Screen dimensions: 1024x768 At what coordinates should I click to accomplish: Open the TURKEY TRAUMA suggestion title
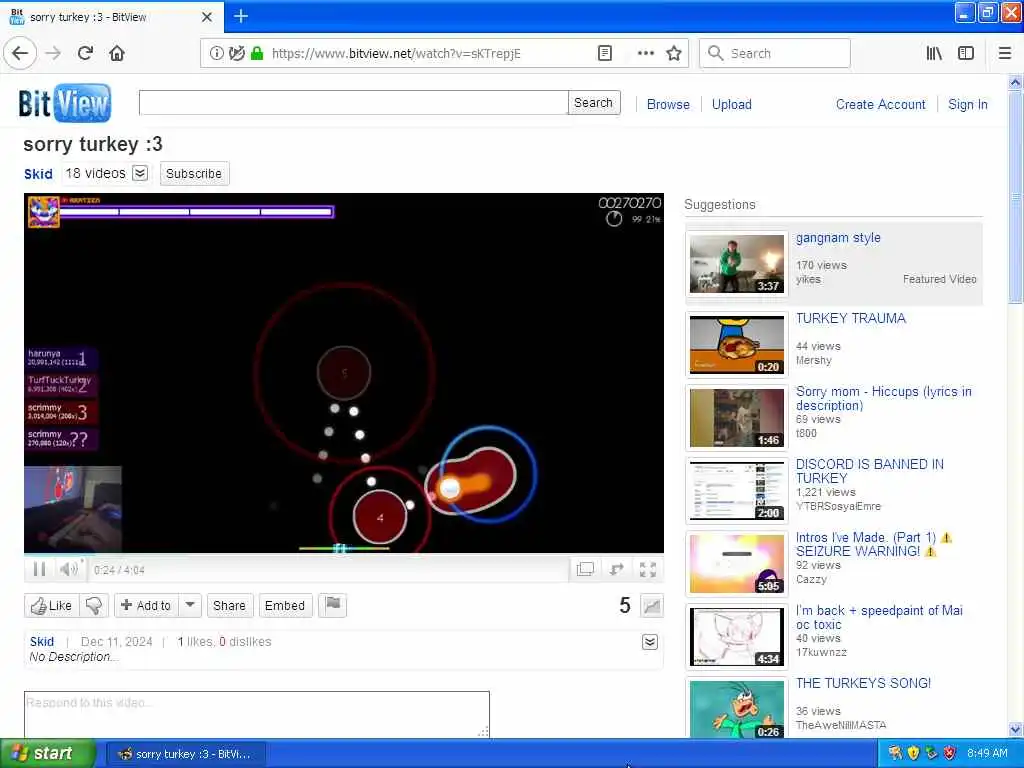(x=850, y=318)
